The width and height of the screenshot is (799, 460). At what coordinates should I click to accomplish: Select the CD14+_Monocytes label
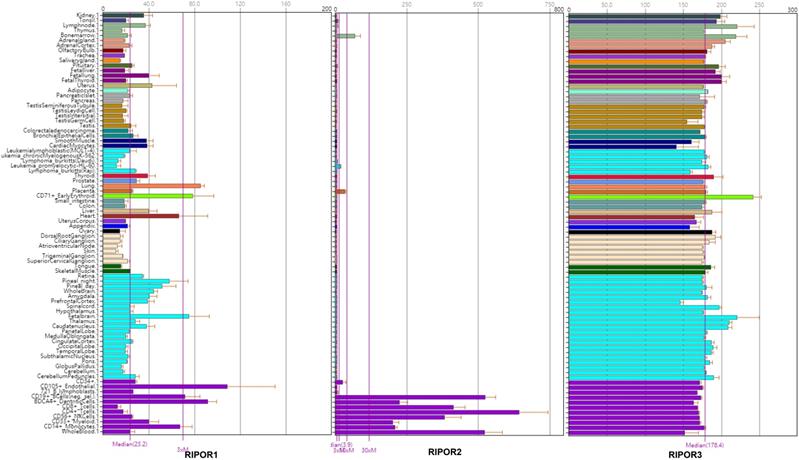tap(69, 426)
